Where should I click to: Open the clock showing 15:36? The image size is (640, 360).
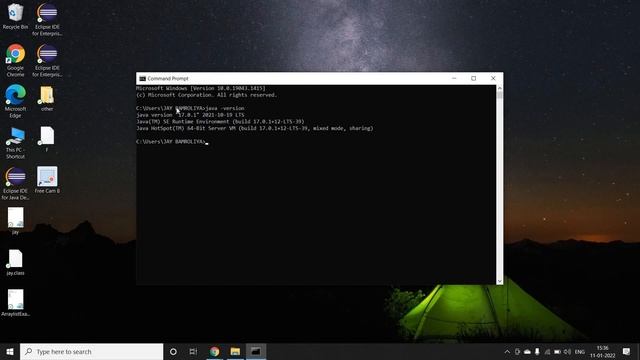[602, 351]
